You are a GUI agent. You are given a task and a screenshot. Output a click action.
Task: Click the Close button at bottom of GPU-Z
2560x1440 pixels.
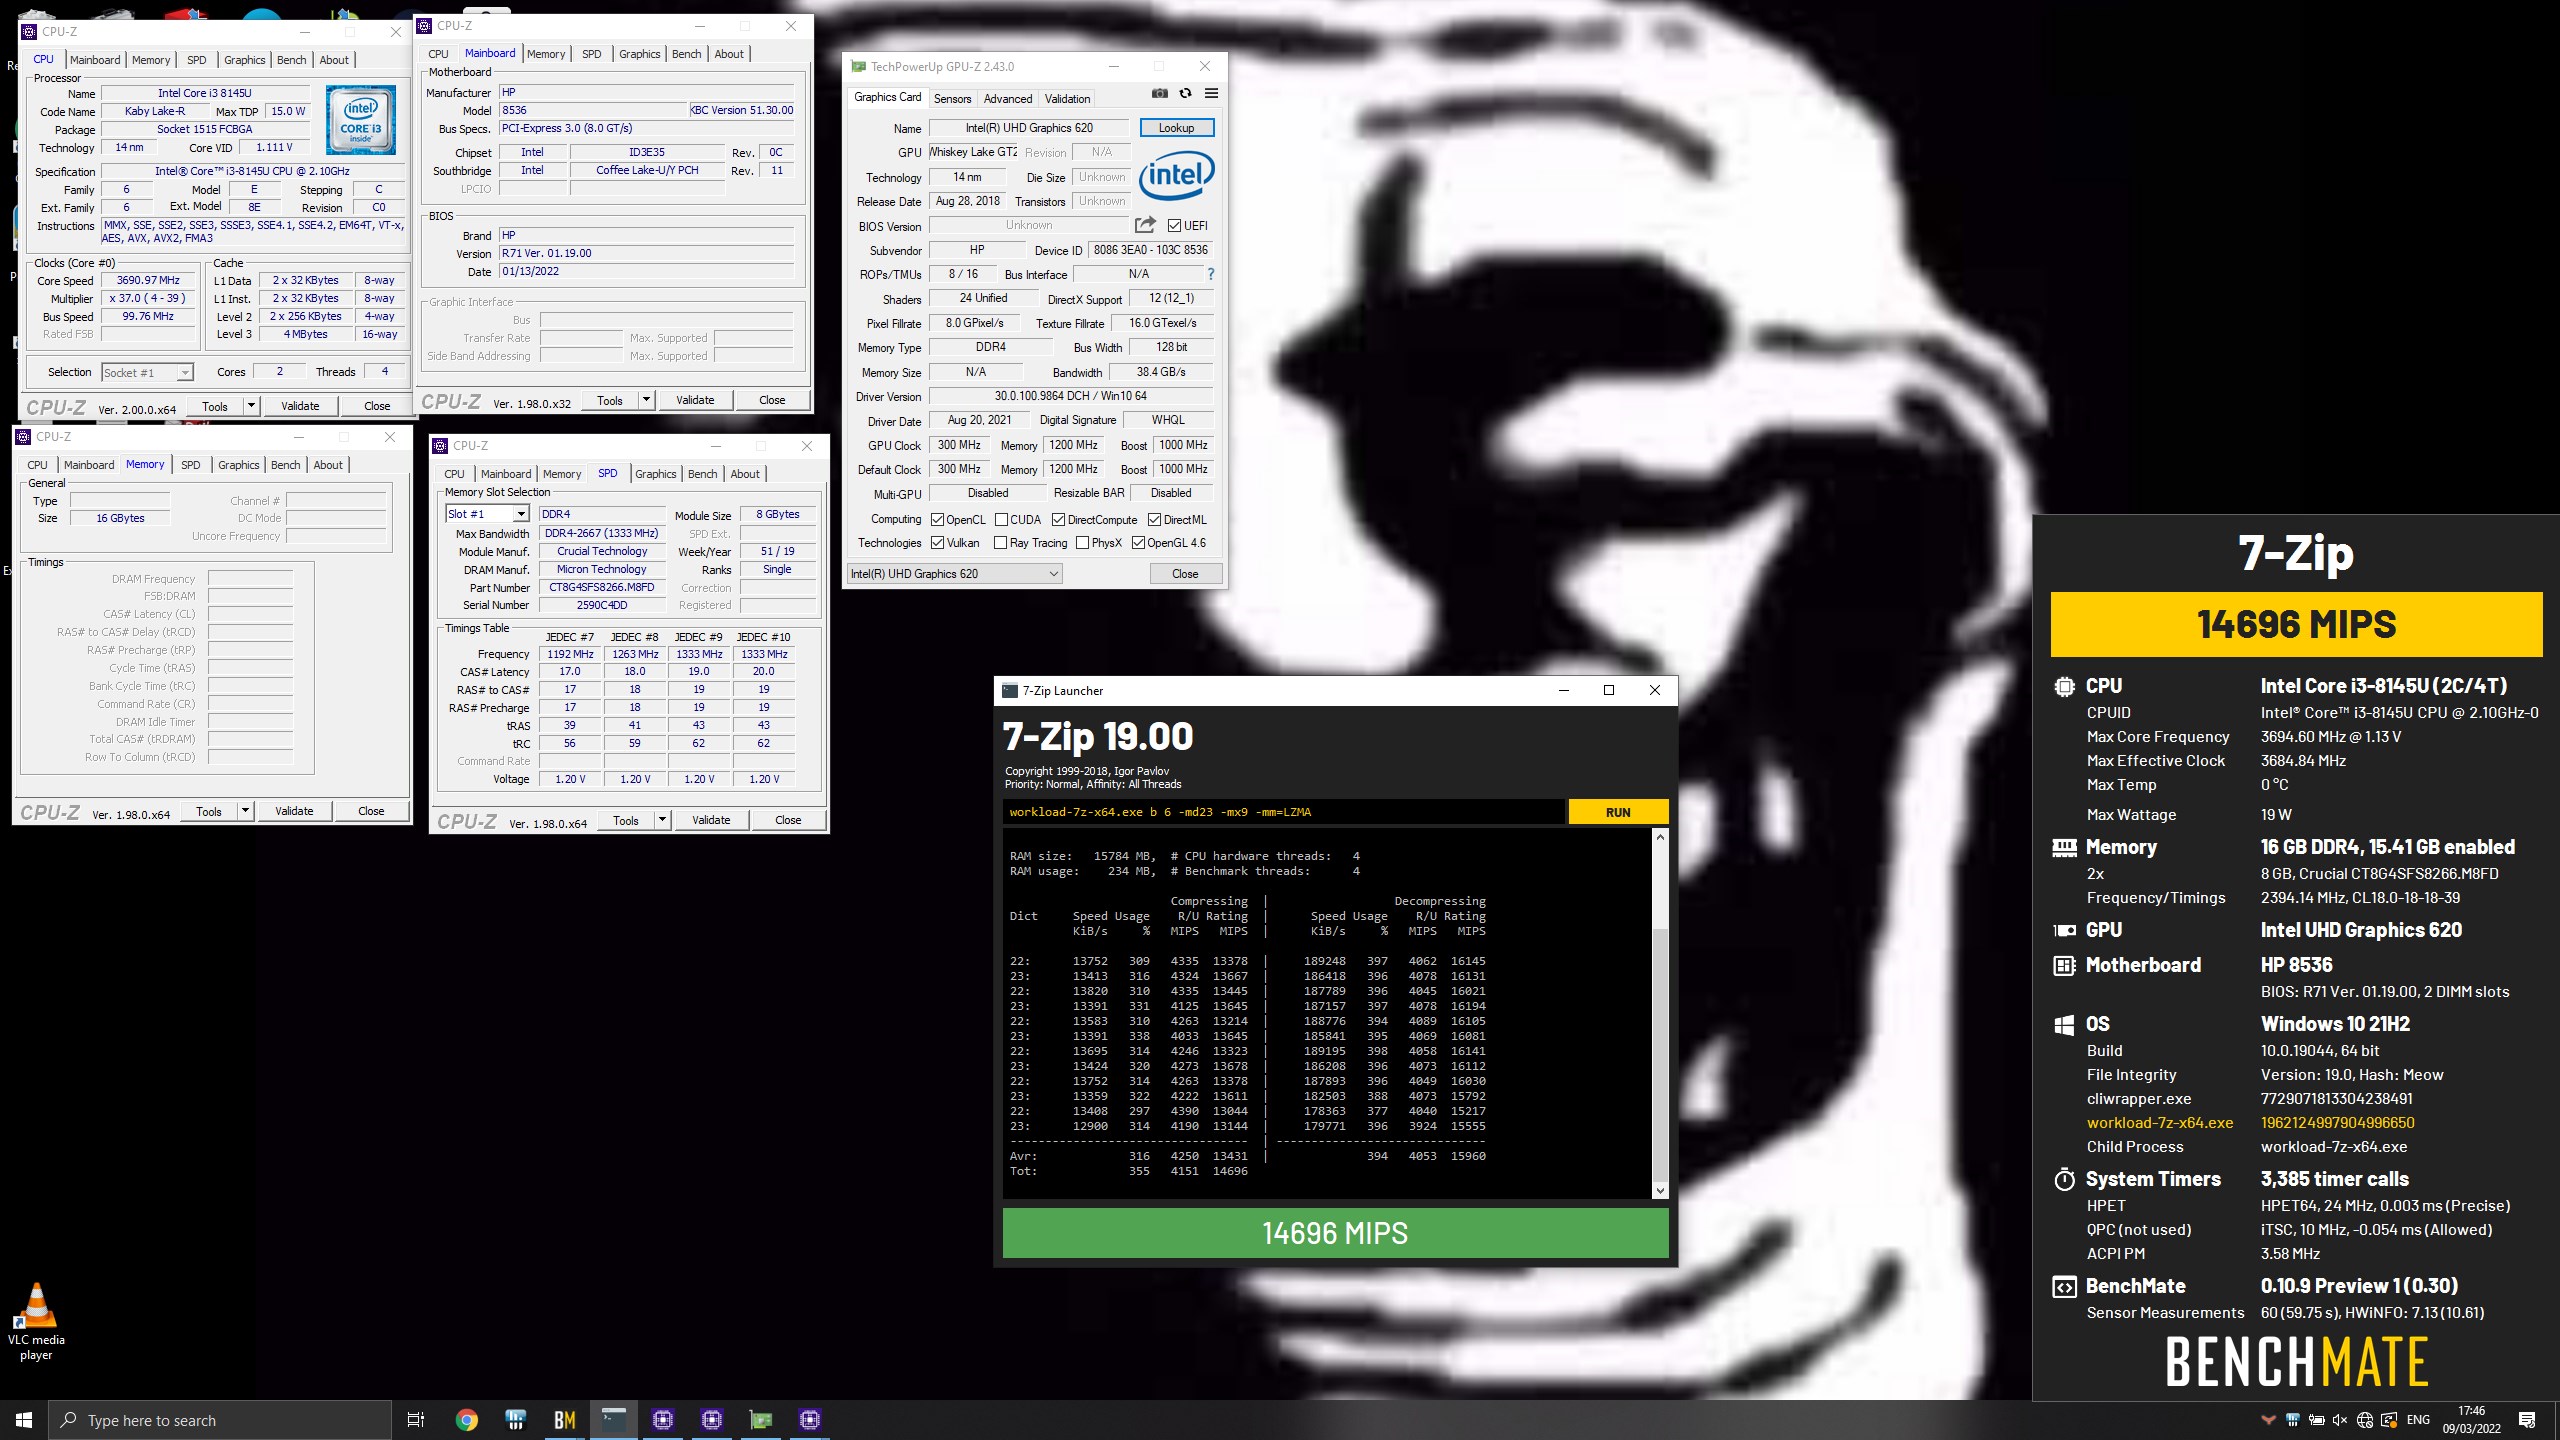[1185, 574]
